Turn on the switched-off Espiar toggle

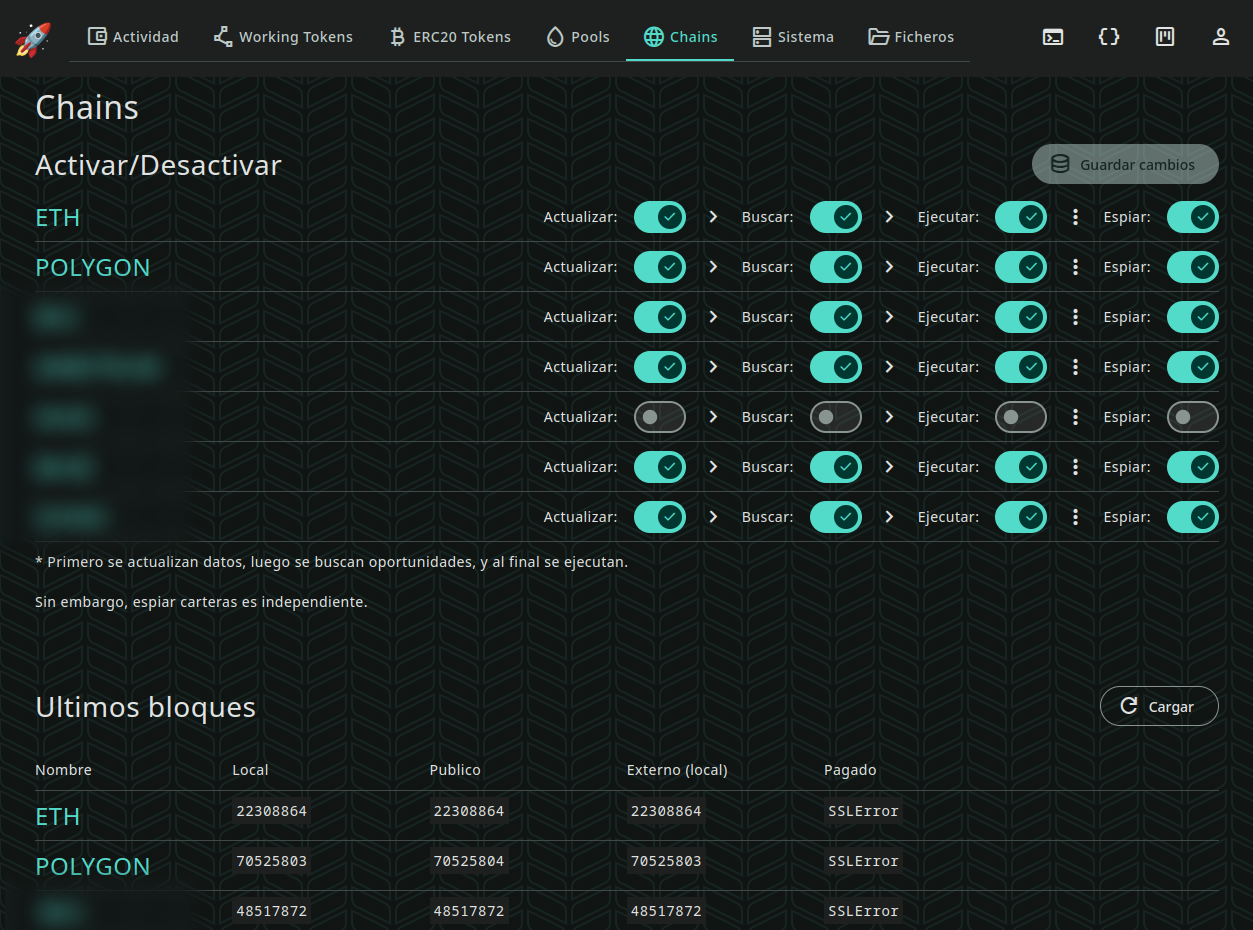pos(1193,417)
